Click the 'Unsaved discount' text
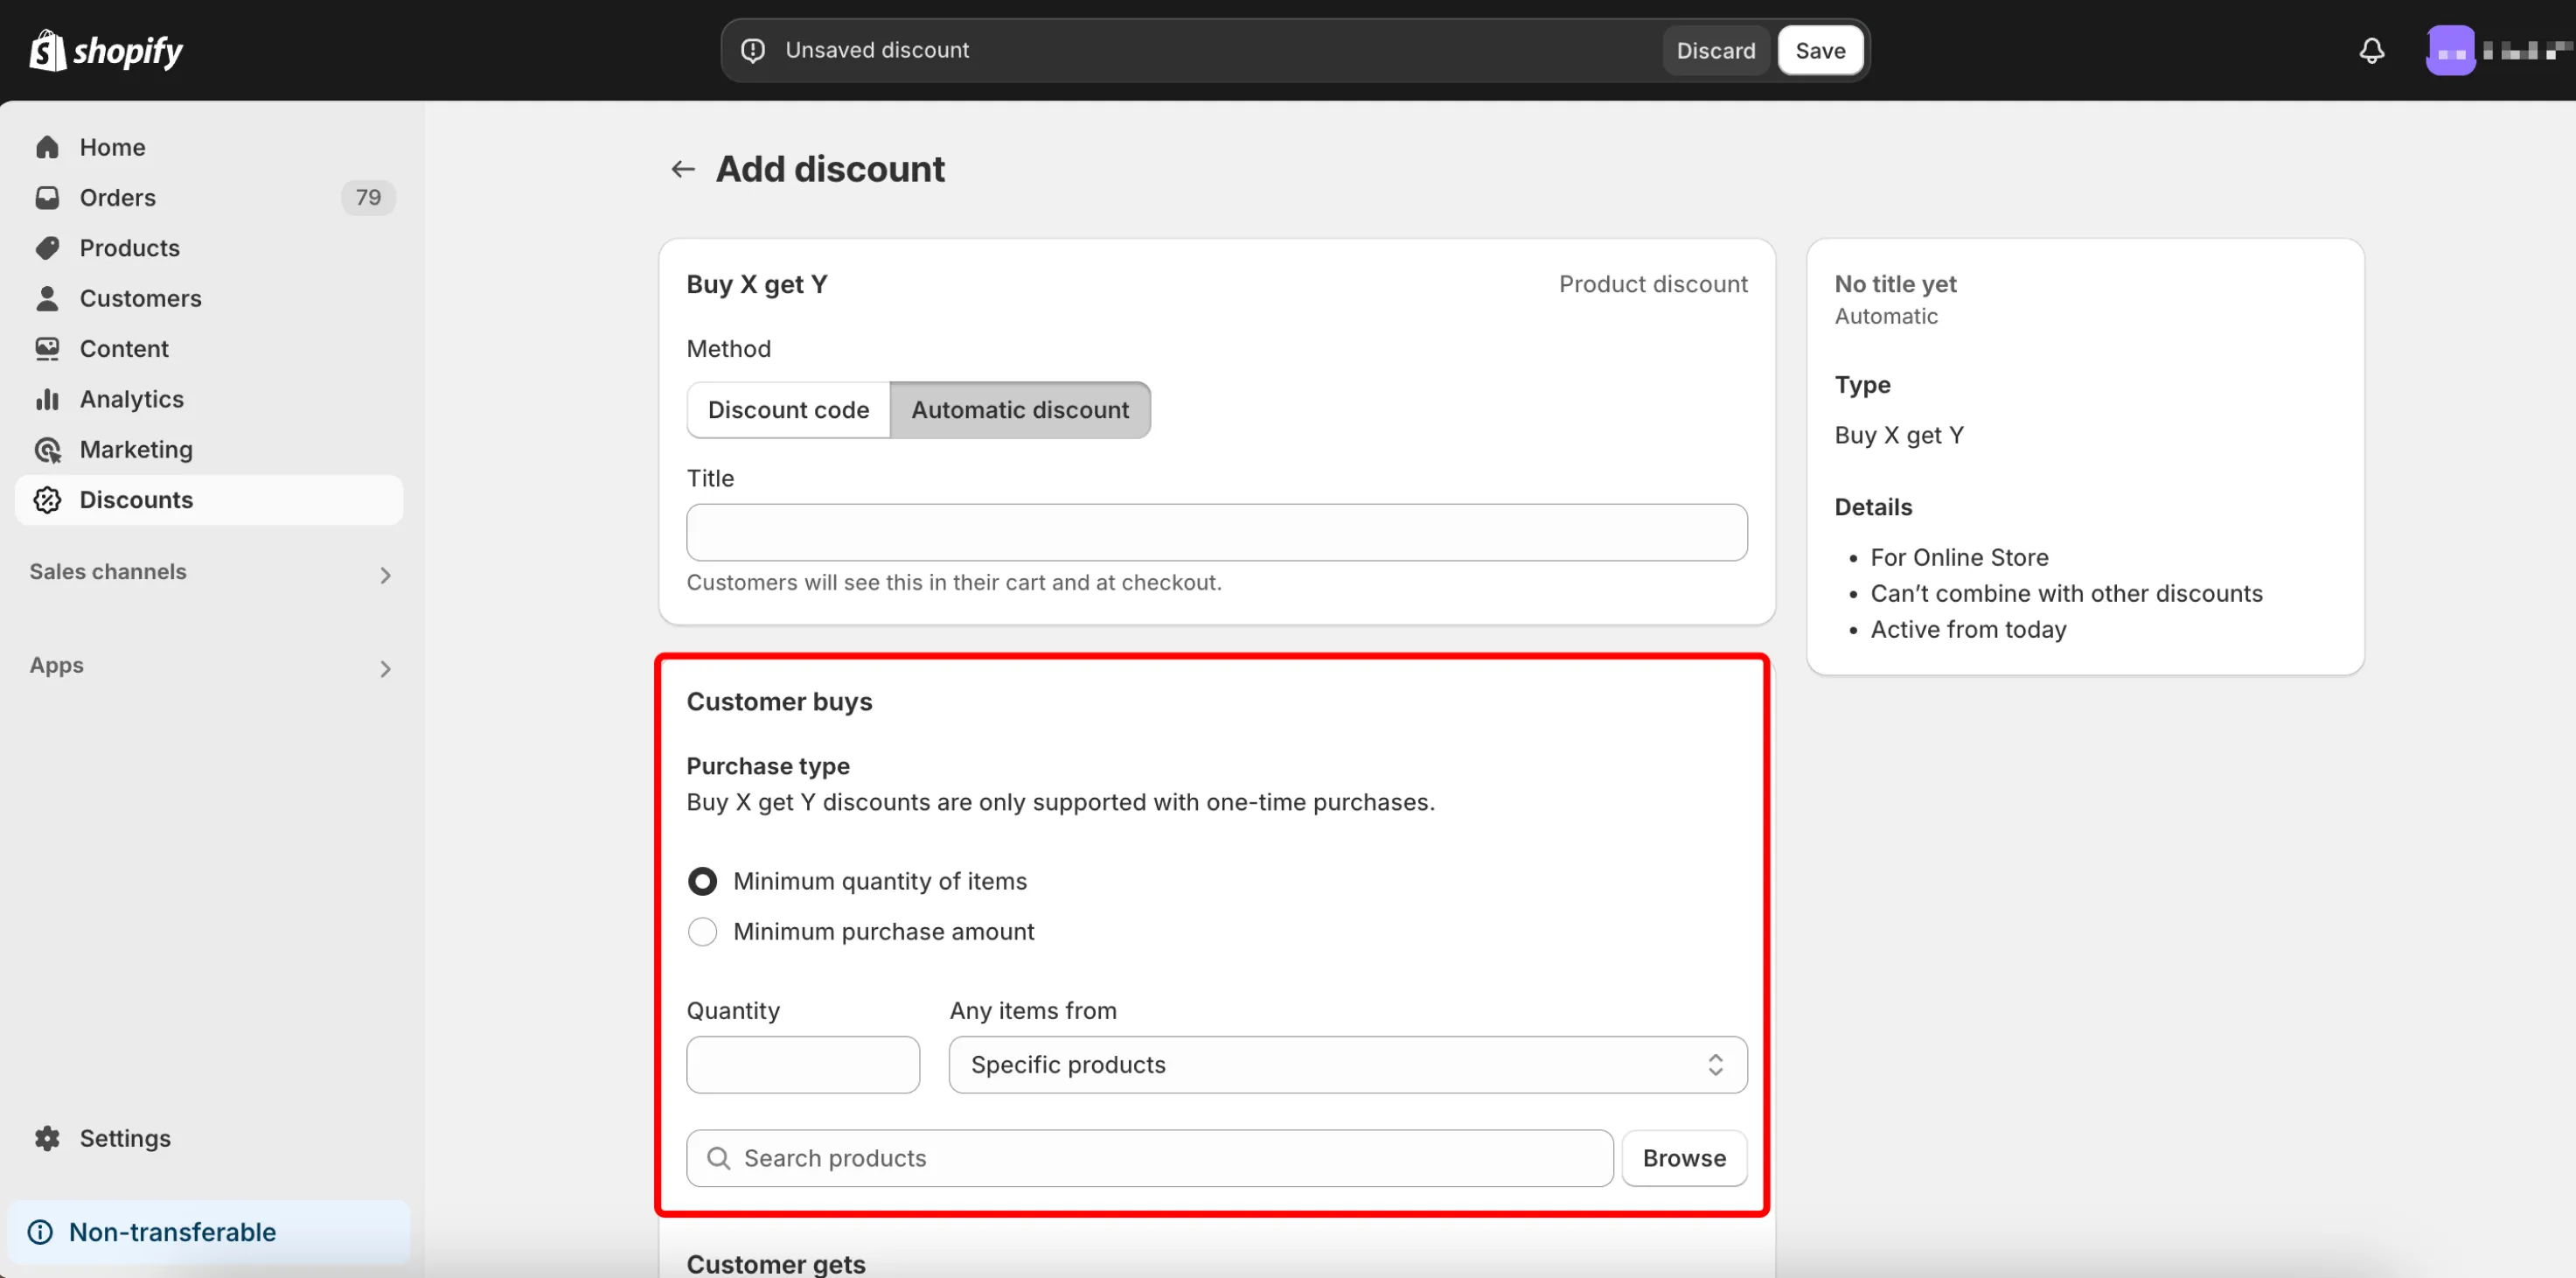Viewport: 2576px width, 1278px height. tap(877, 50)
